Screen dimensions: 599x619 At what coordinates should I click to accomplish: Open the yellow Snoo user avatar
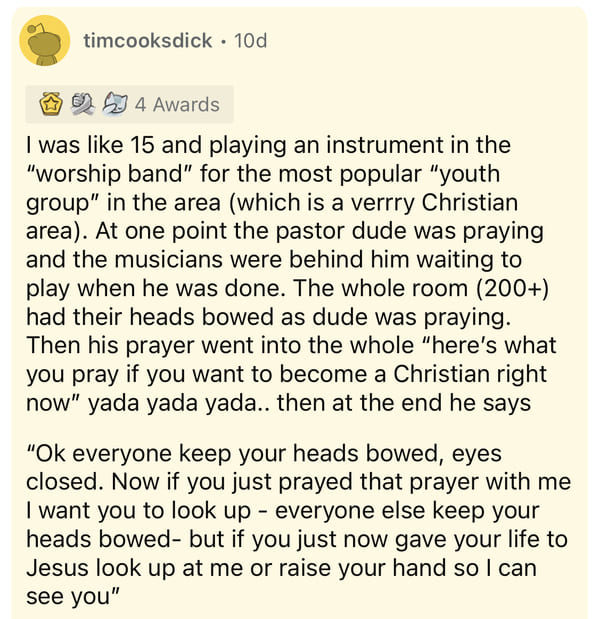pos(45,41)
